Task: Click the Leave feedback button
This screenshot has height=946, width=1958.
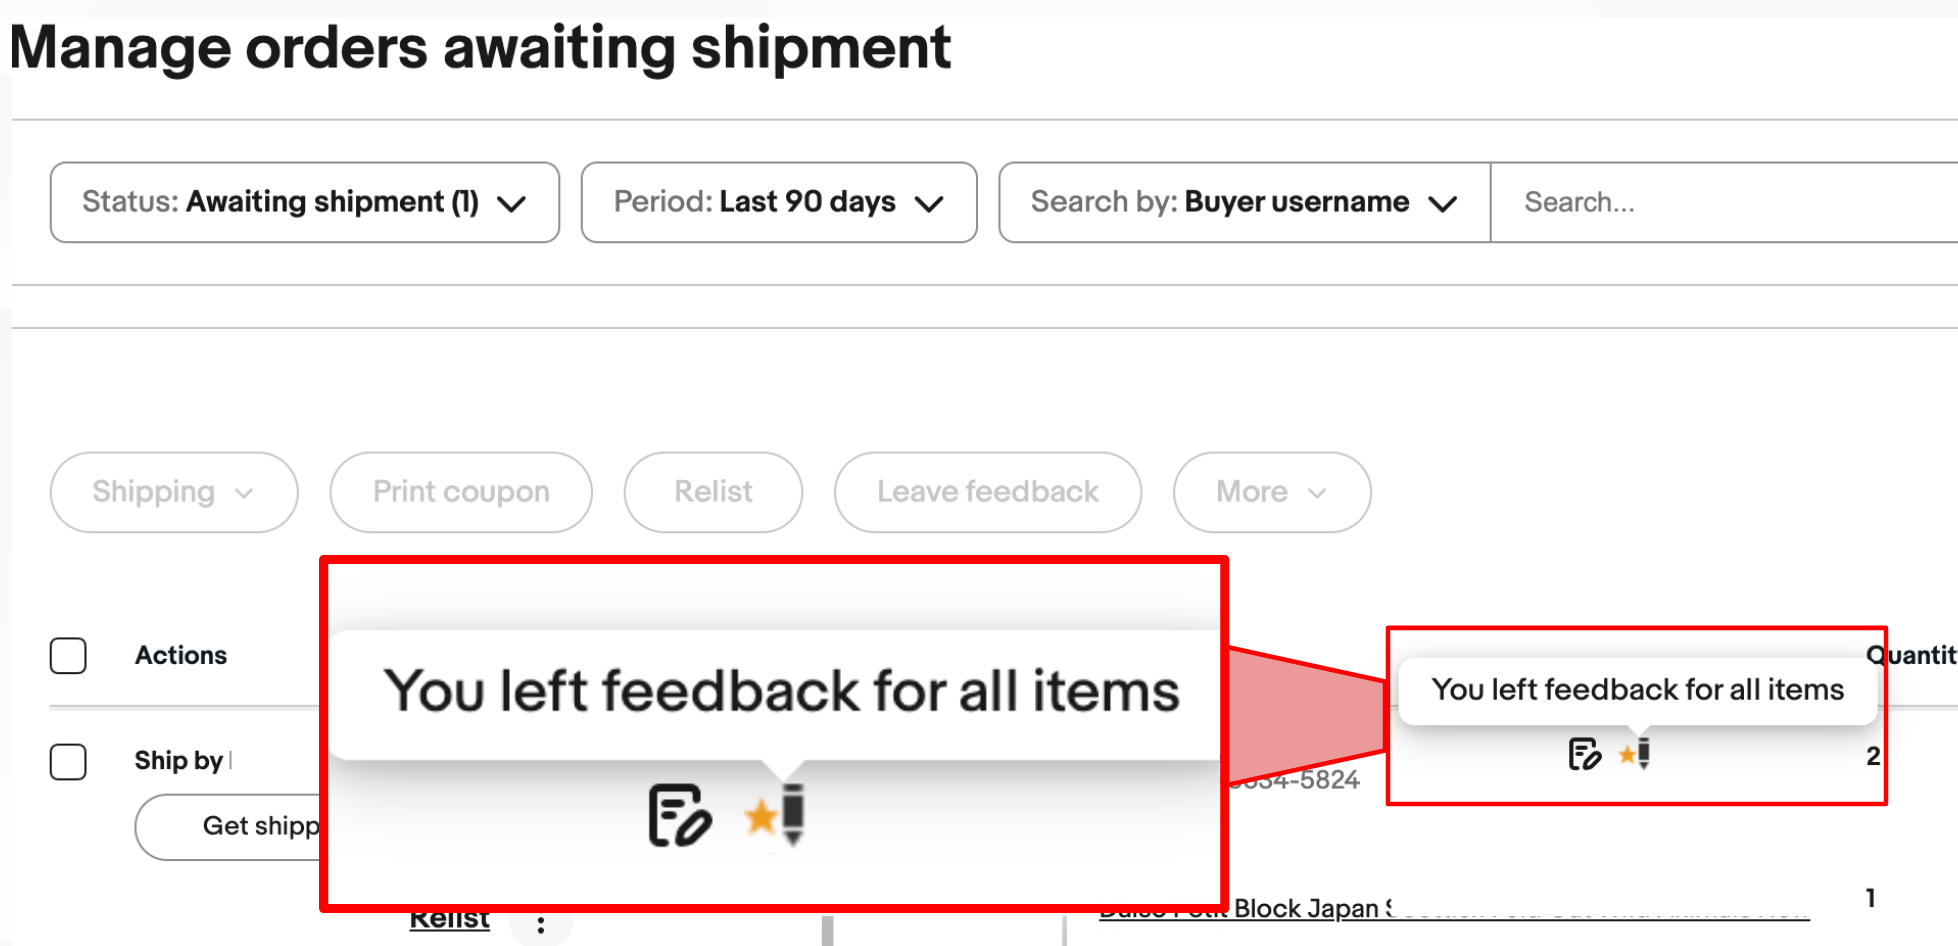Action: coord(988,492)
